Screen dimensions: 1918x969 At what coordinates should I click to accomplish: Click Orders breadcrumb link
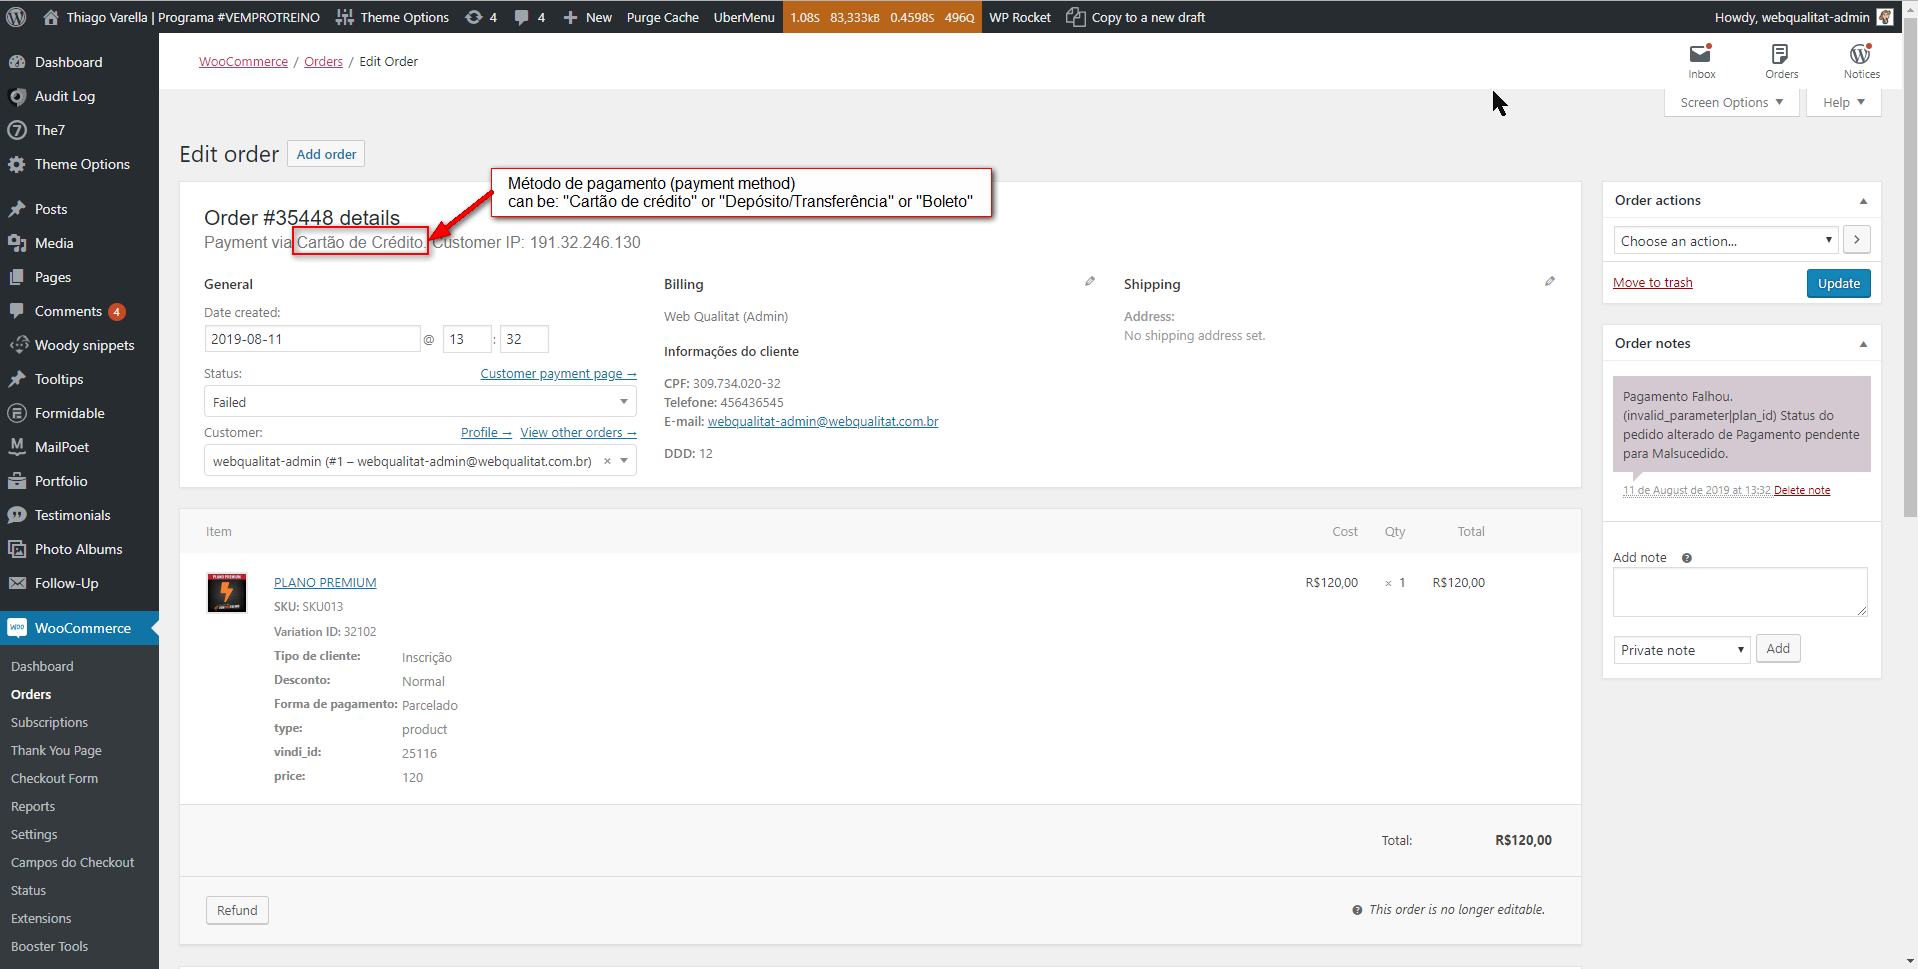[323, 62]
